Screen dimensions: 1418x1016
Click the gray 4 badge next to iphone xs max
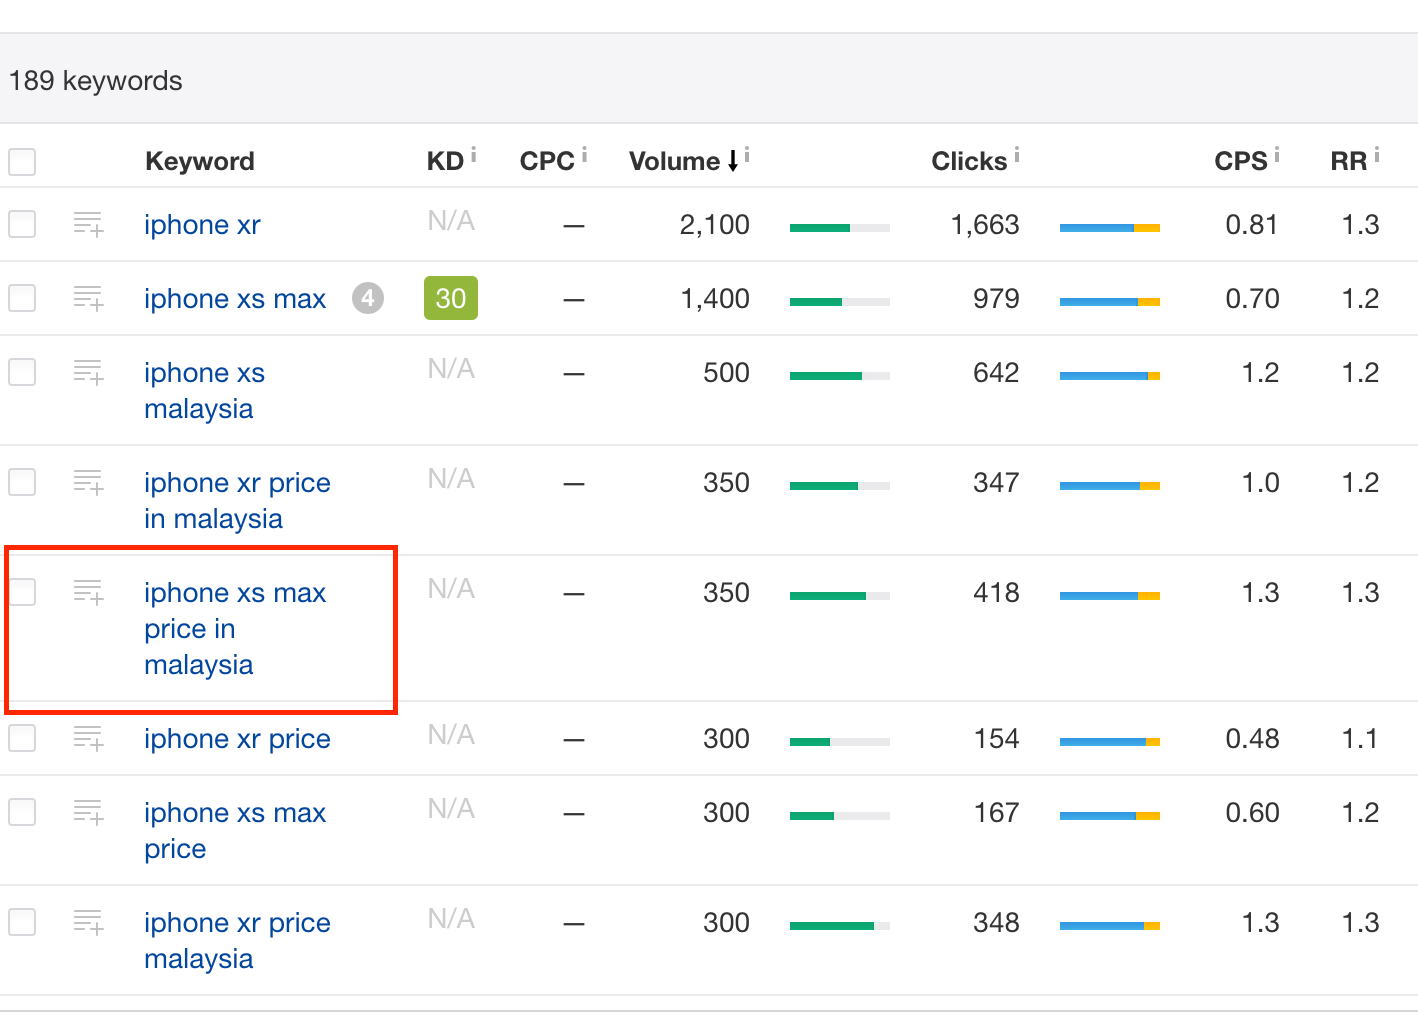368,298
